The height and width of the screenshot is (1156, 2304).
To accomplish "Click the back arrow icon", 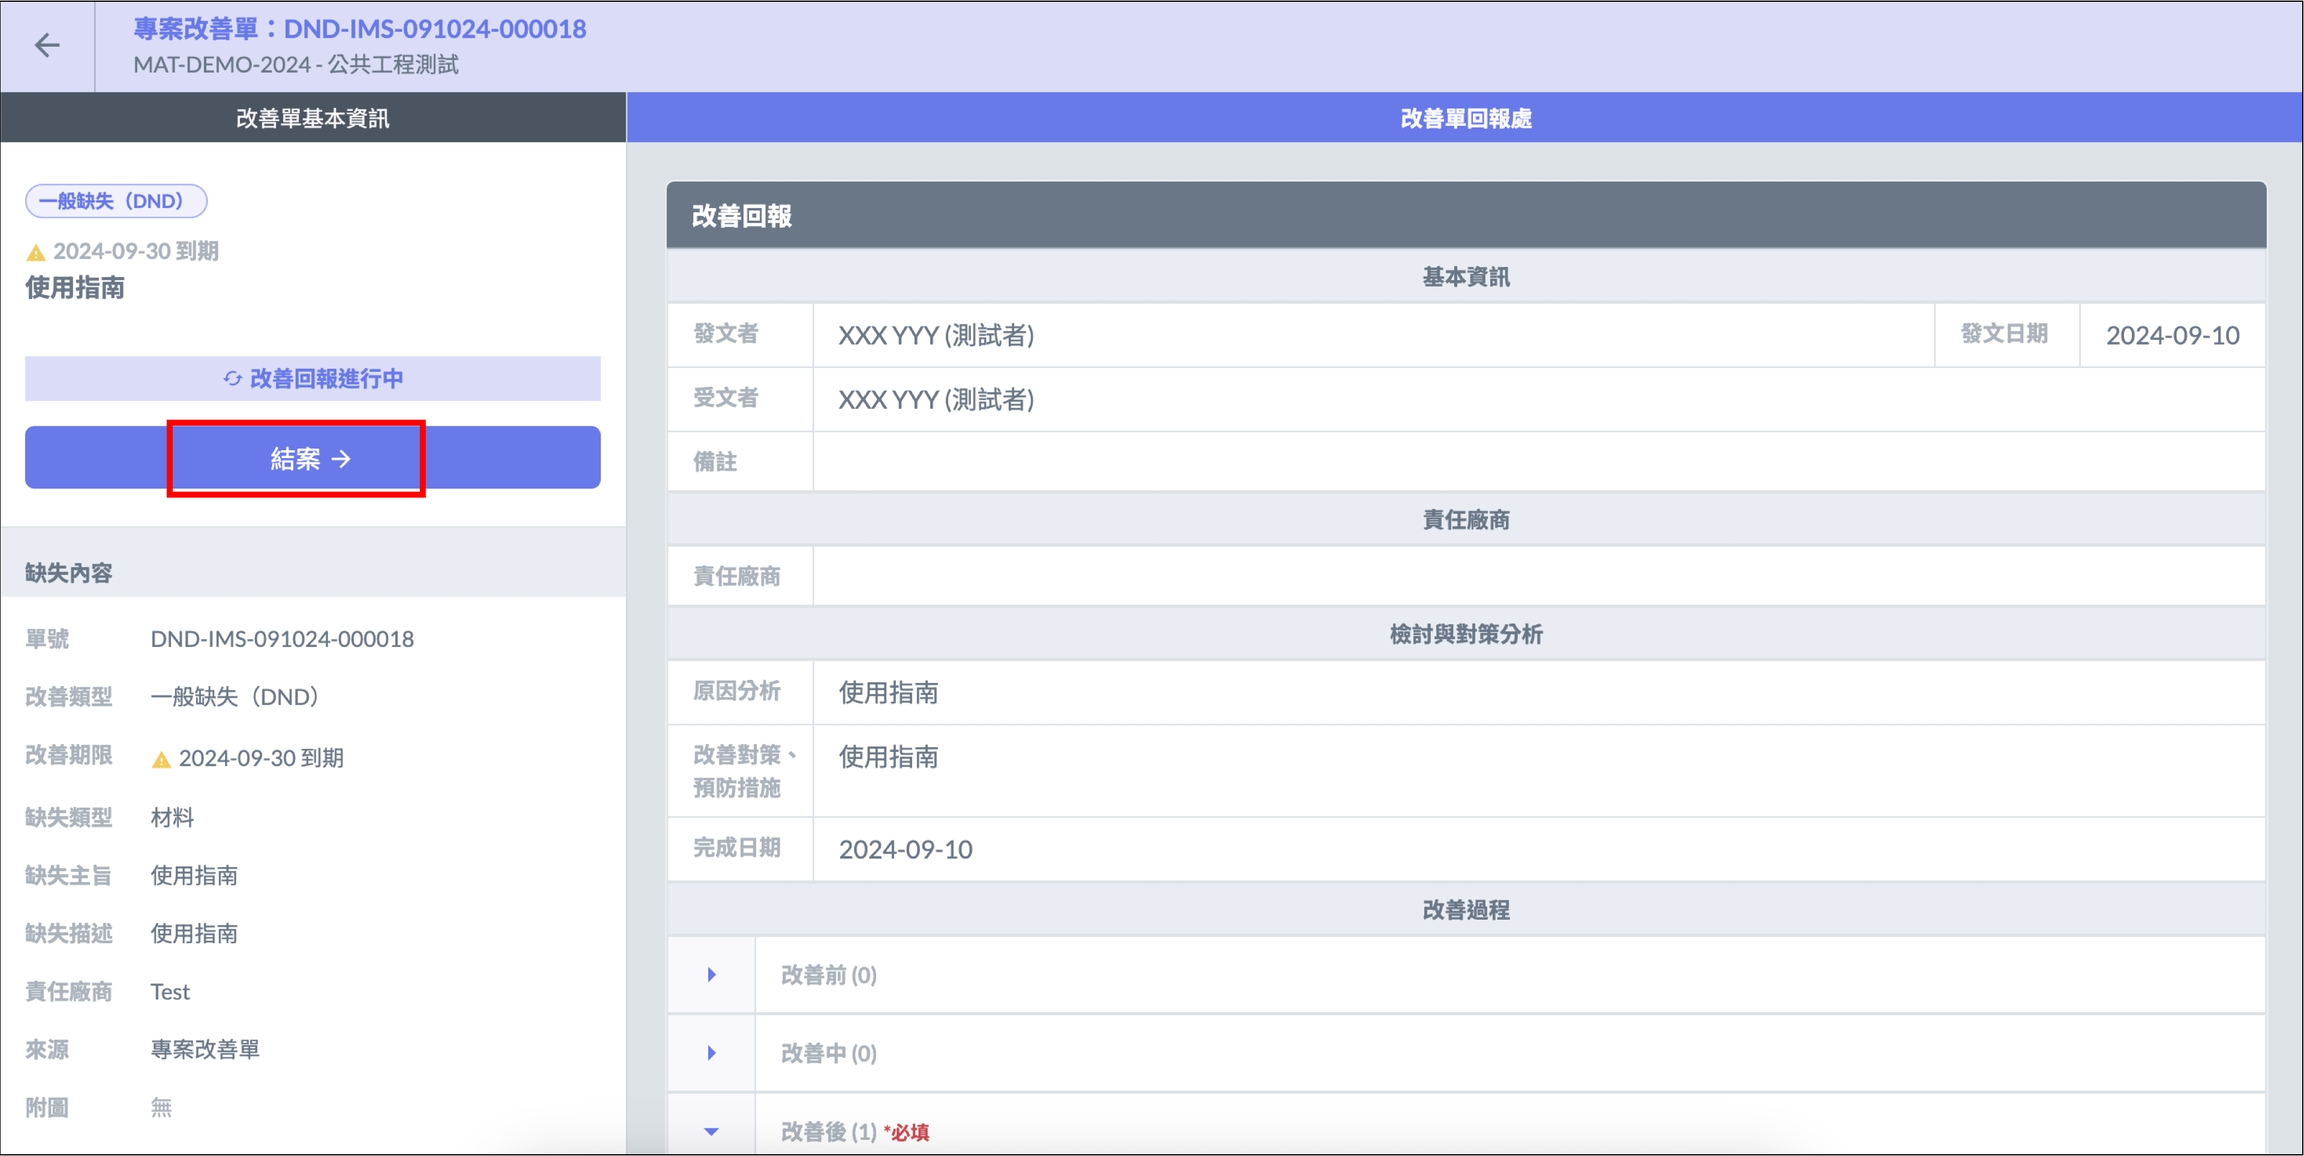I will click(x=47, y=45).
